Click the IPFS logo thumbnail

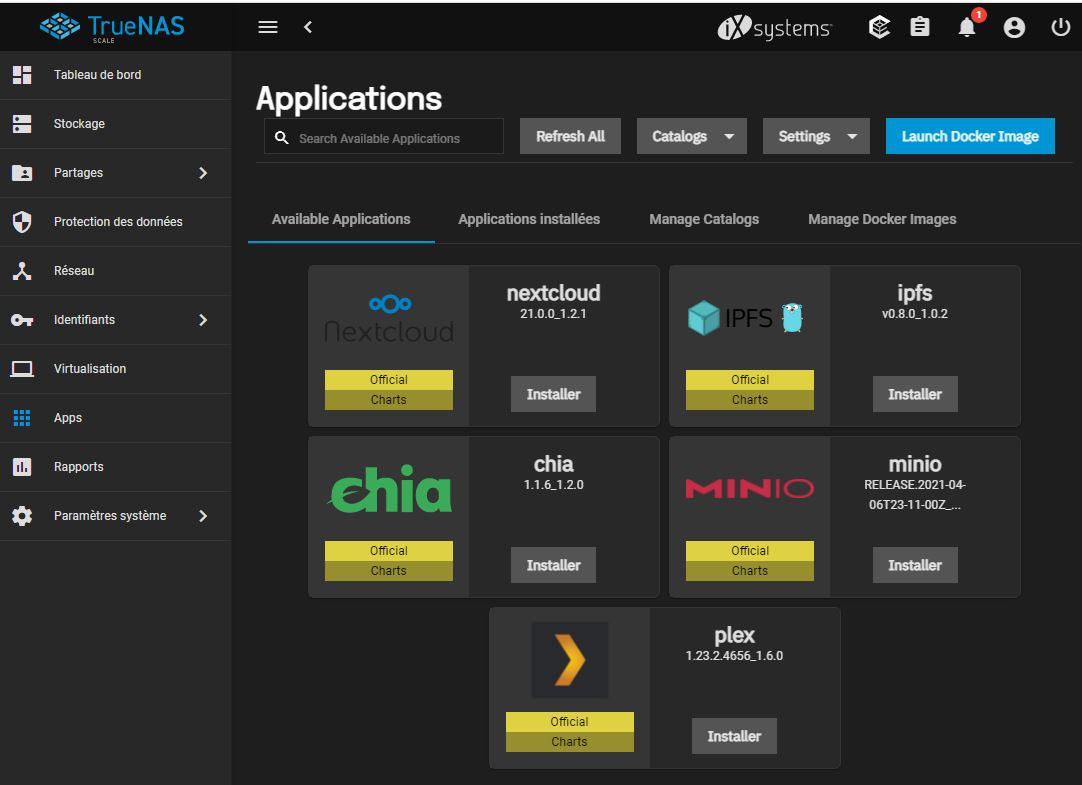click(745, 318)
